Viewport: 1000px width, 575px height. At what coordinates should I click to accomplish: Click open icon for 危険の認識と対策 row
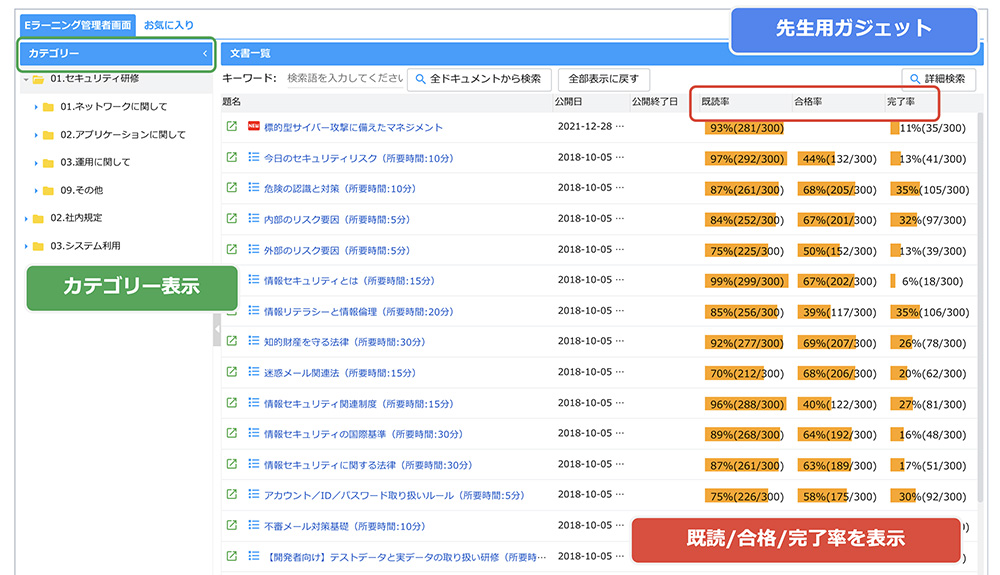(x=232, y=188)
